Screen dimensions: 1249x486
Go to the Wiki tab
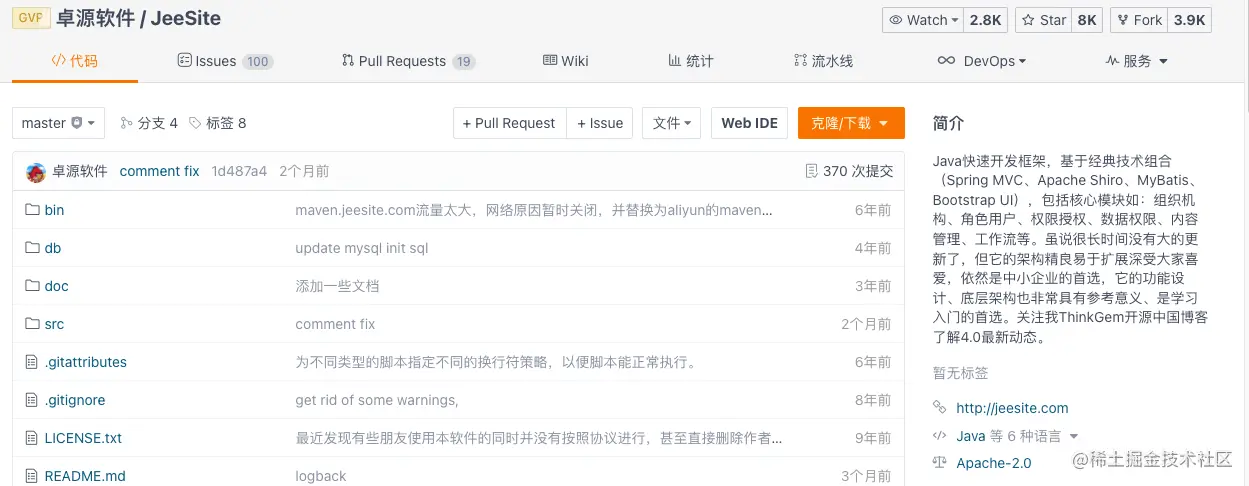(x=566, y=61)
